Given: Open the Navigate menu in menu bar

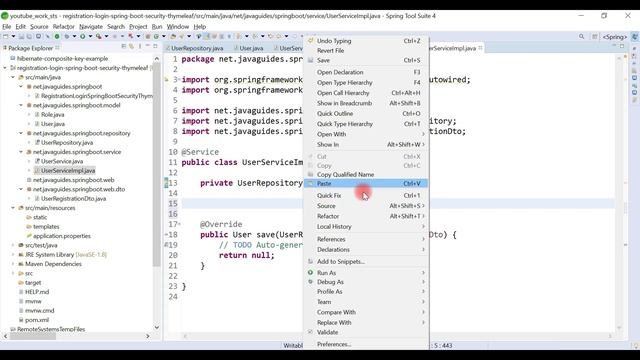Looking at the screenshot, I should click(x=91, y=27).
